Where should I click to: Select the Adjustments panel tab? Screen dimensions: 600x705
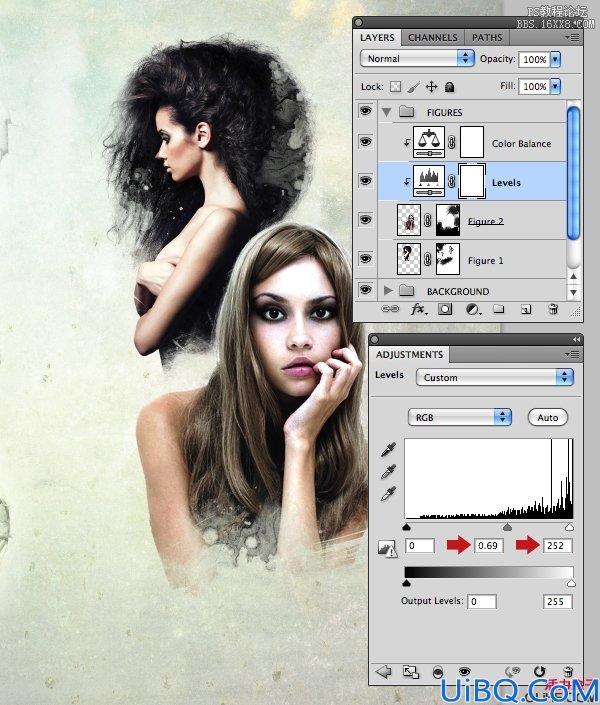(x=409, y=355)
